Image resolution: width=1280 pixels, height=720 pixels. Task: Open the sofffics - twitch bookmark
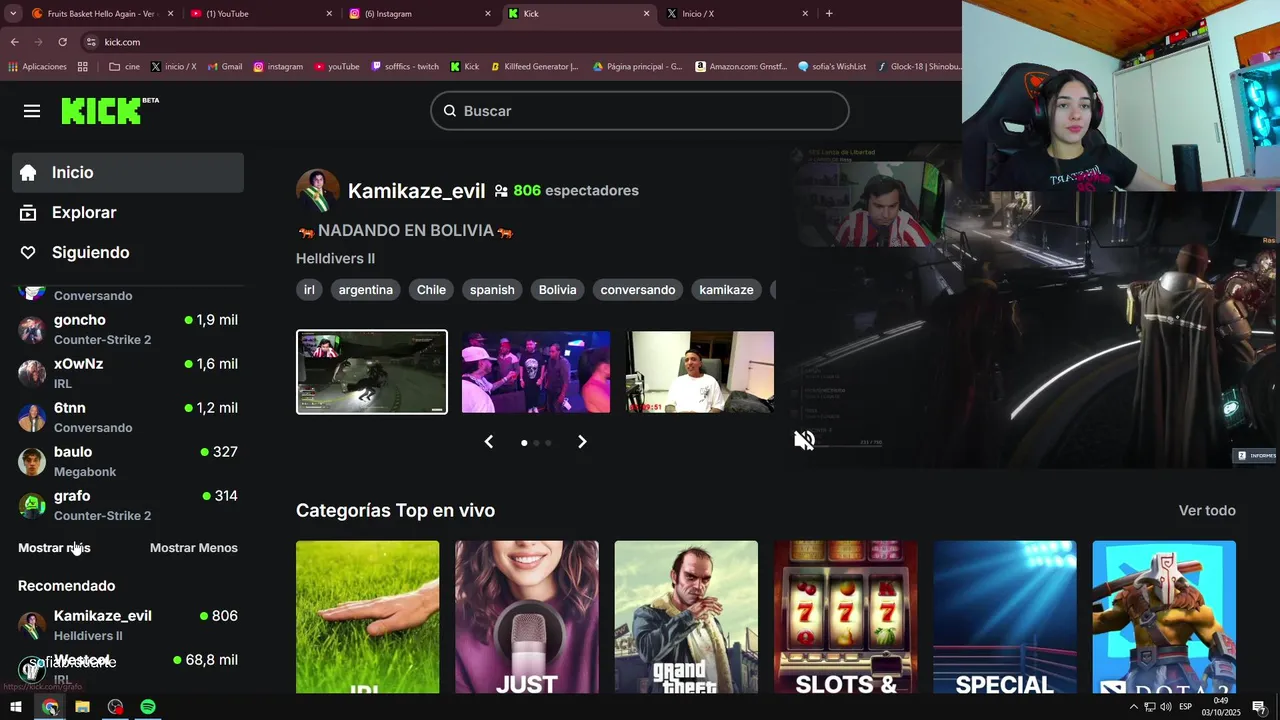click(x=405, y=67)
